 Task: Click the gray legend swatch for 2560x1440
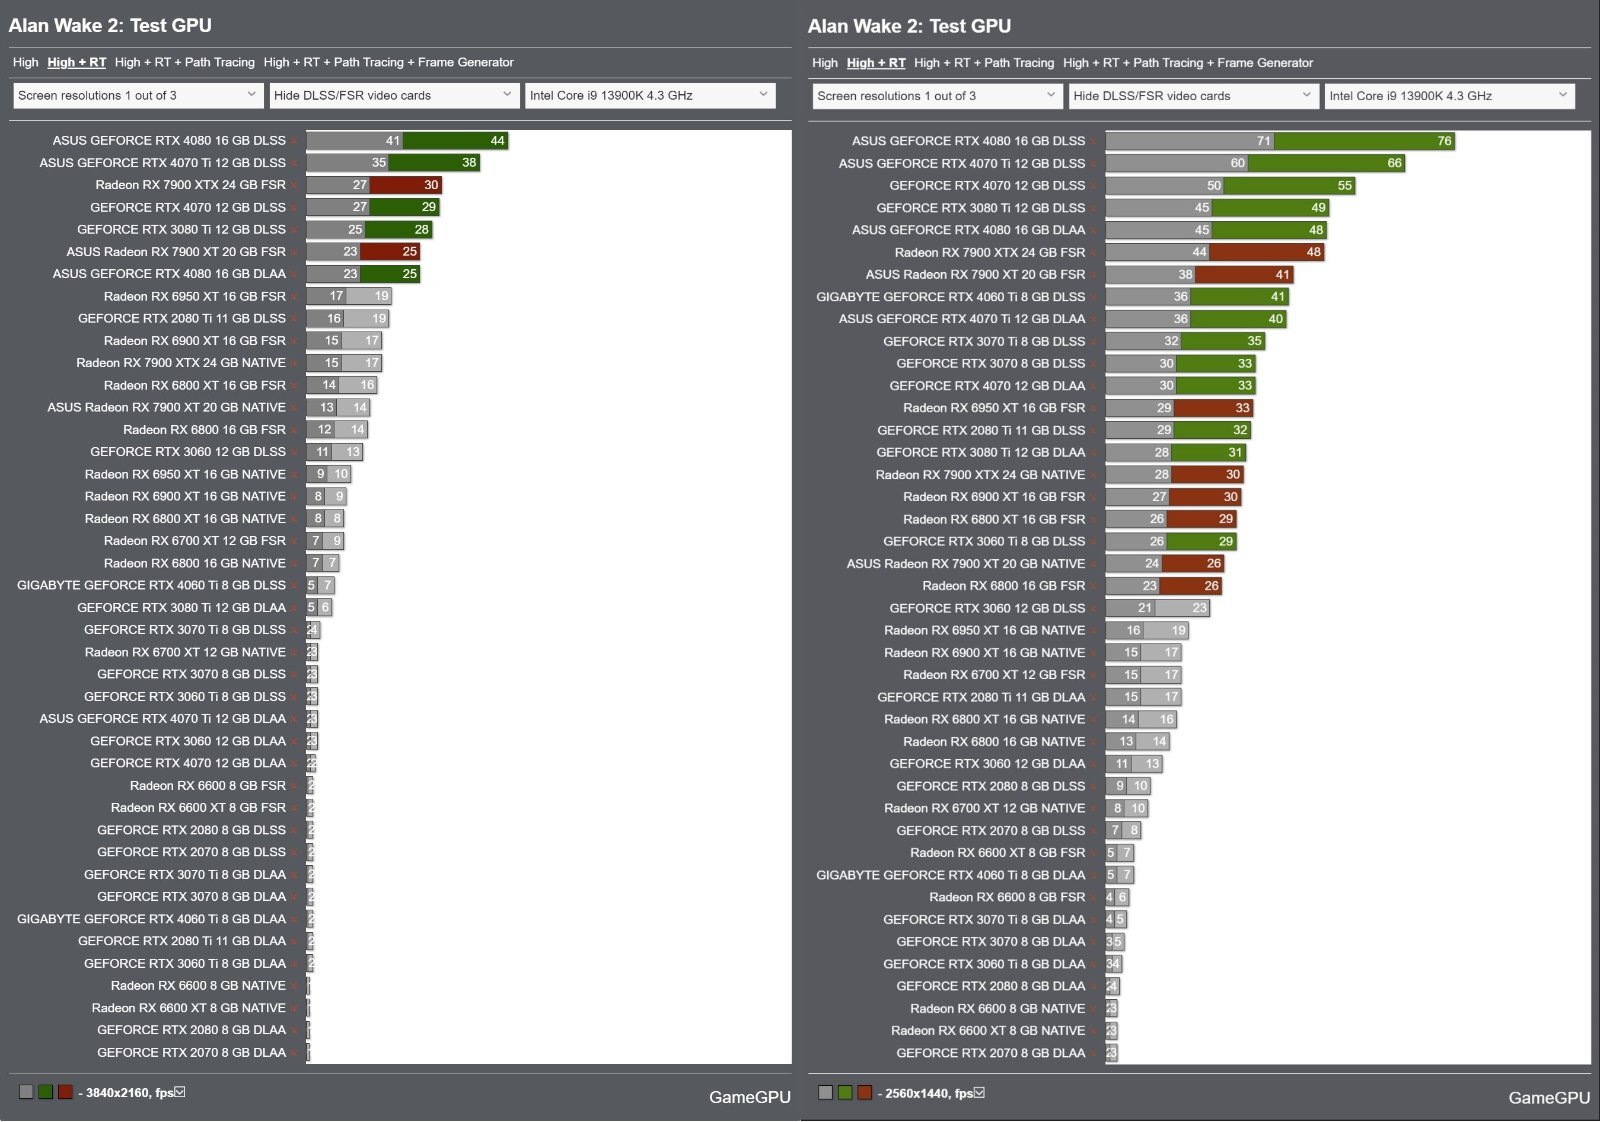click(x=825, y=1093)
